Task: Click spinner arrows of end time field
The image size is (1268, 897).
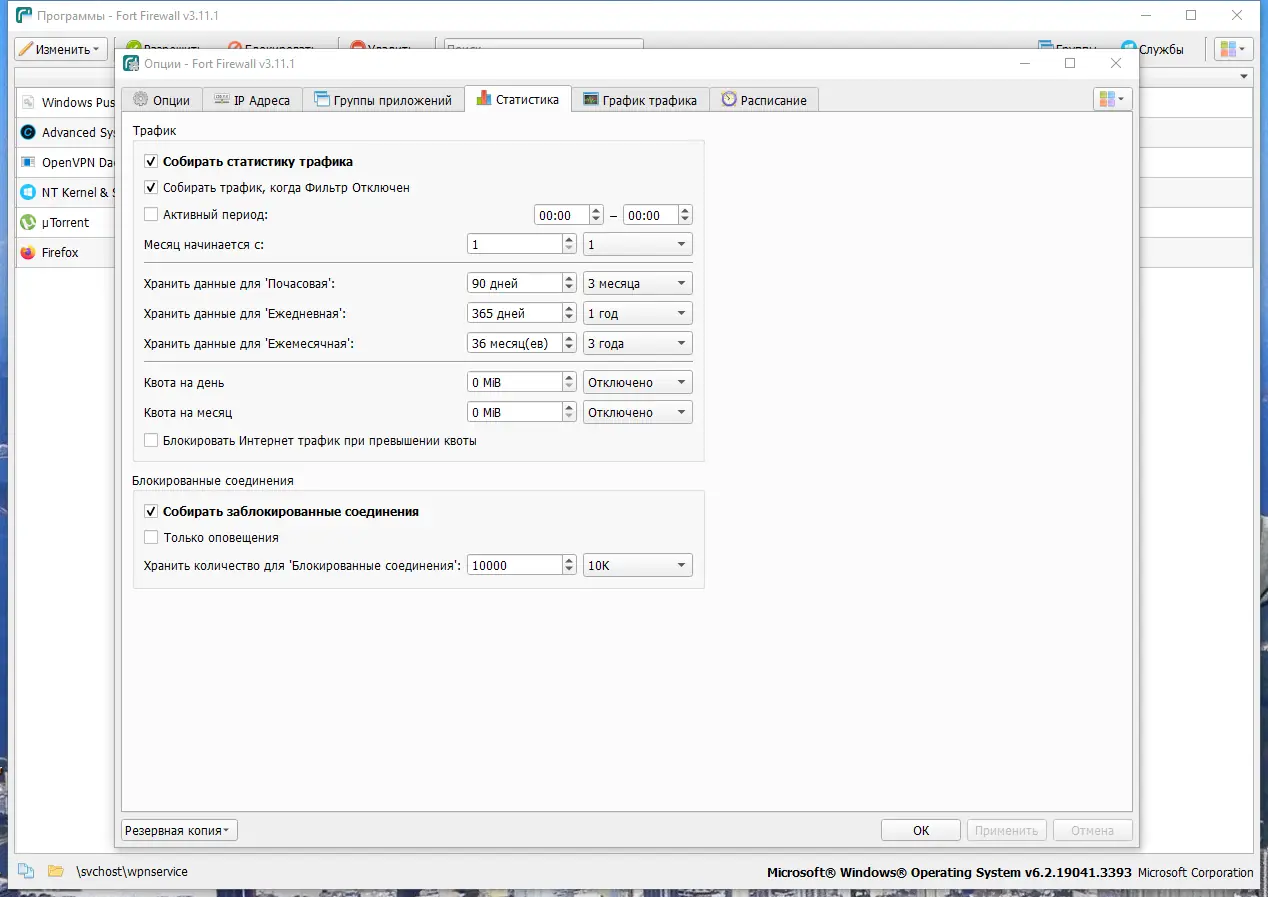Action: [685, 215]
